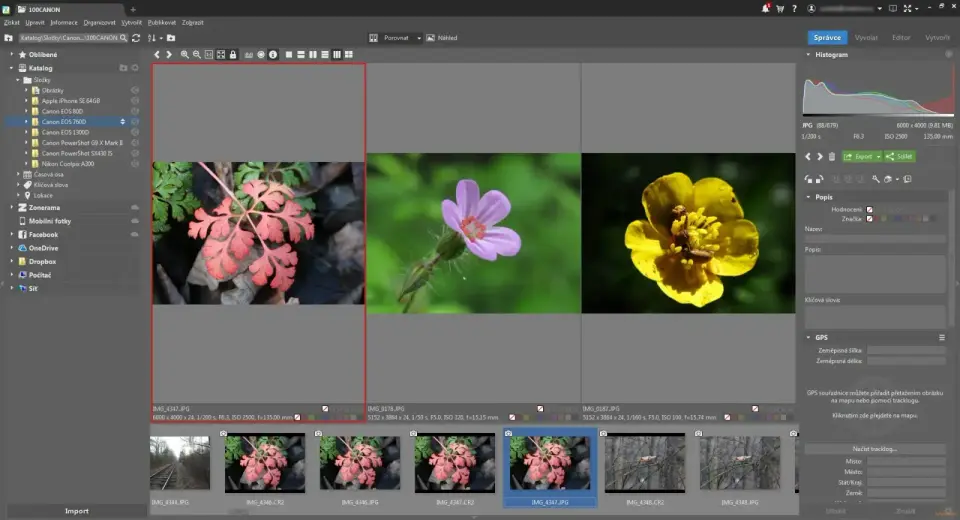Click the green Sdílet button
This screenshot has width=960, height=520.
pyautogui.click(x=900, y=156)
